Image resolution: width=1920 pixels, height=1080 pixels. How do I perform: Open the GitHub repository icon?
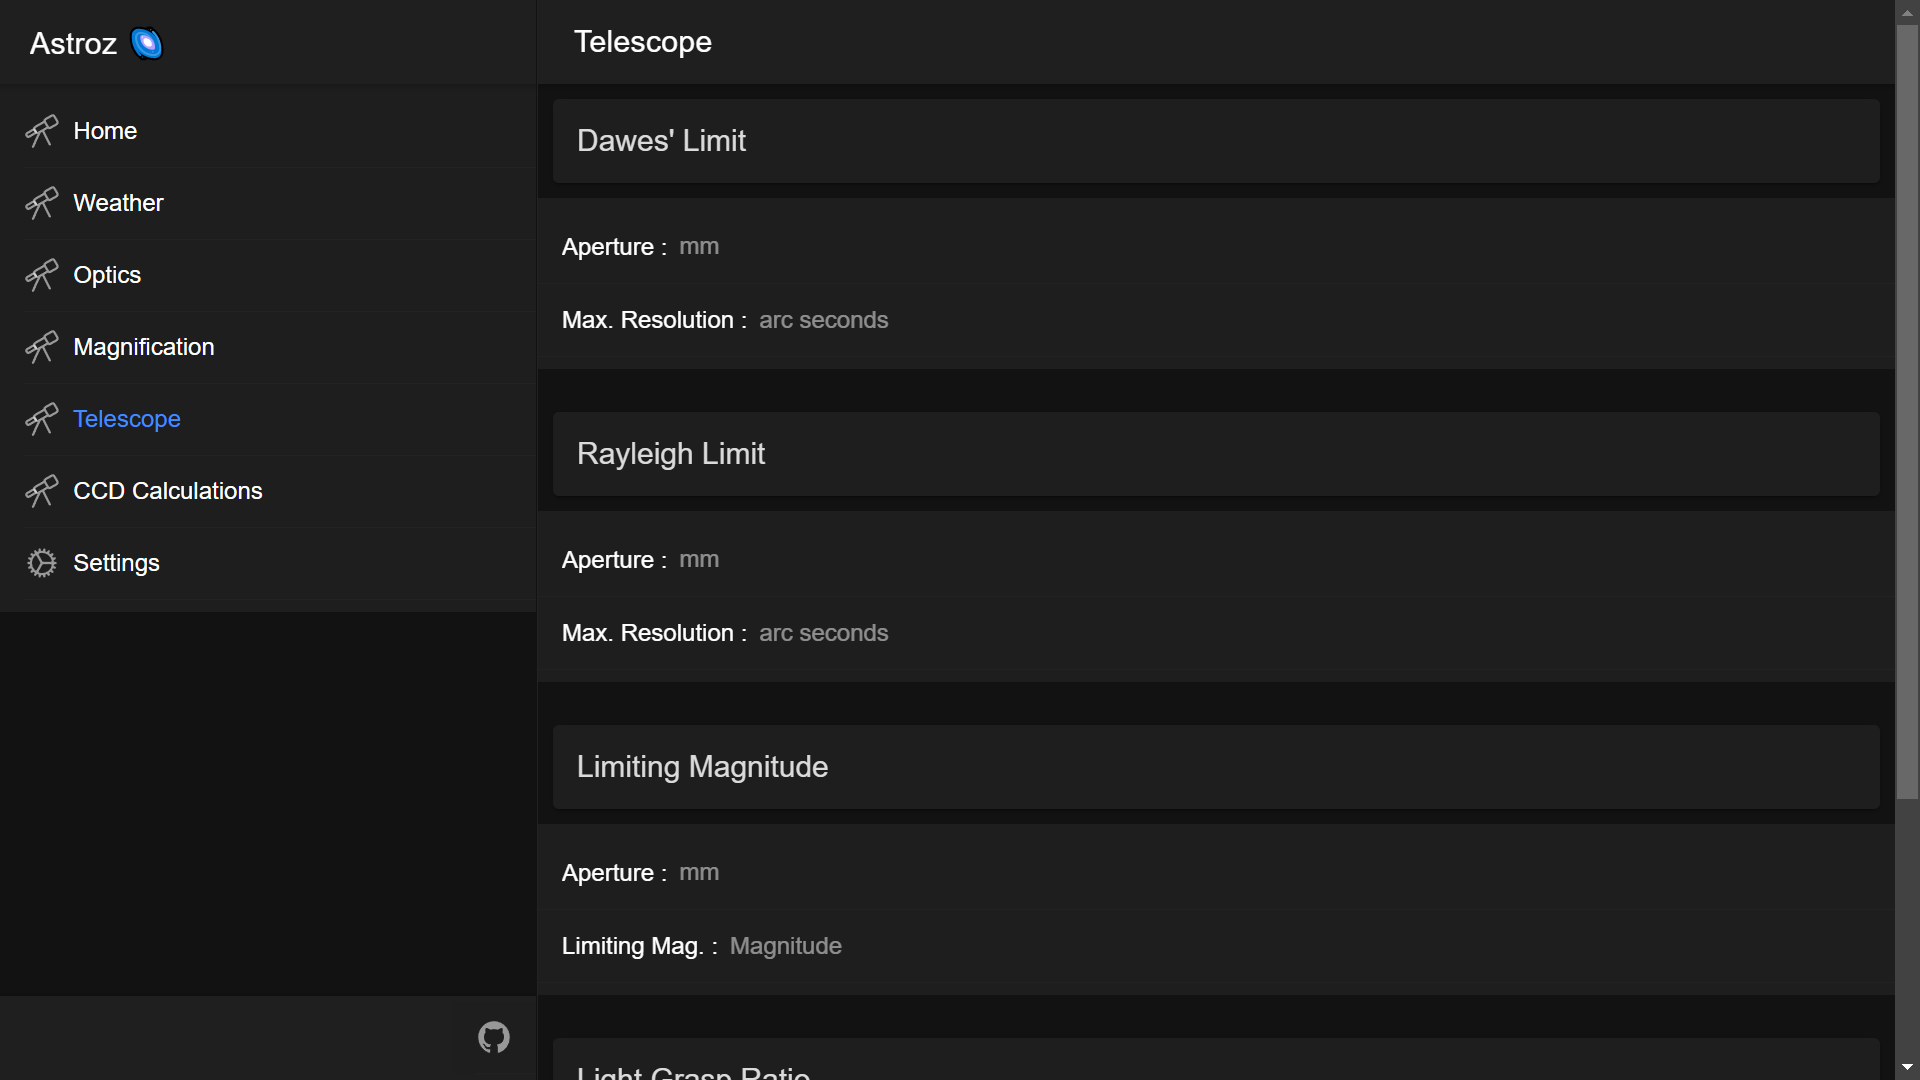tap(493, 1037)
